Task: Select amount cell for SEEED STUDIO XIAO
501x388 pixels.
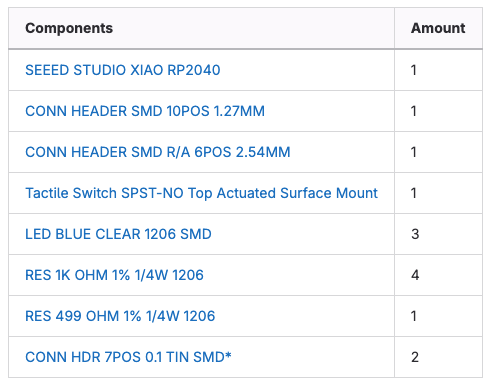Action: 438,70
